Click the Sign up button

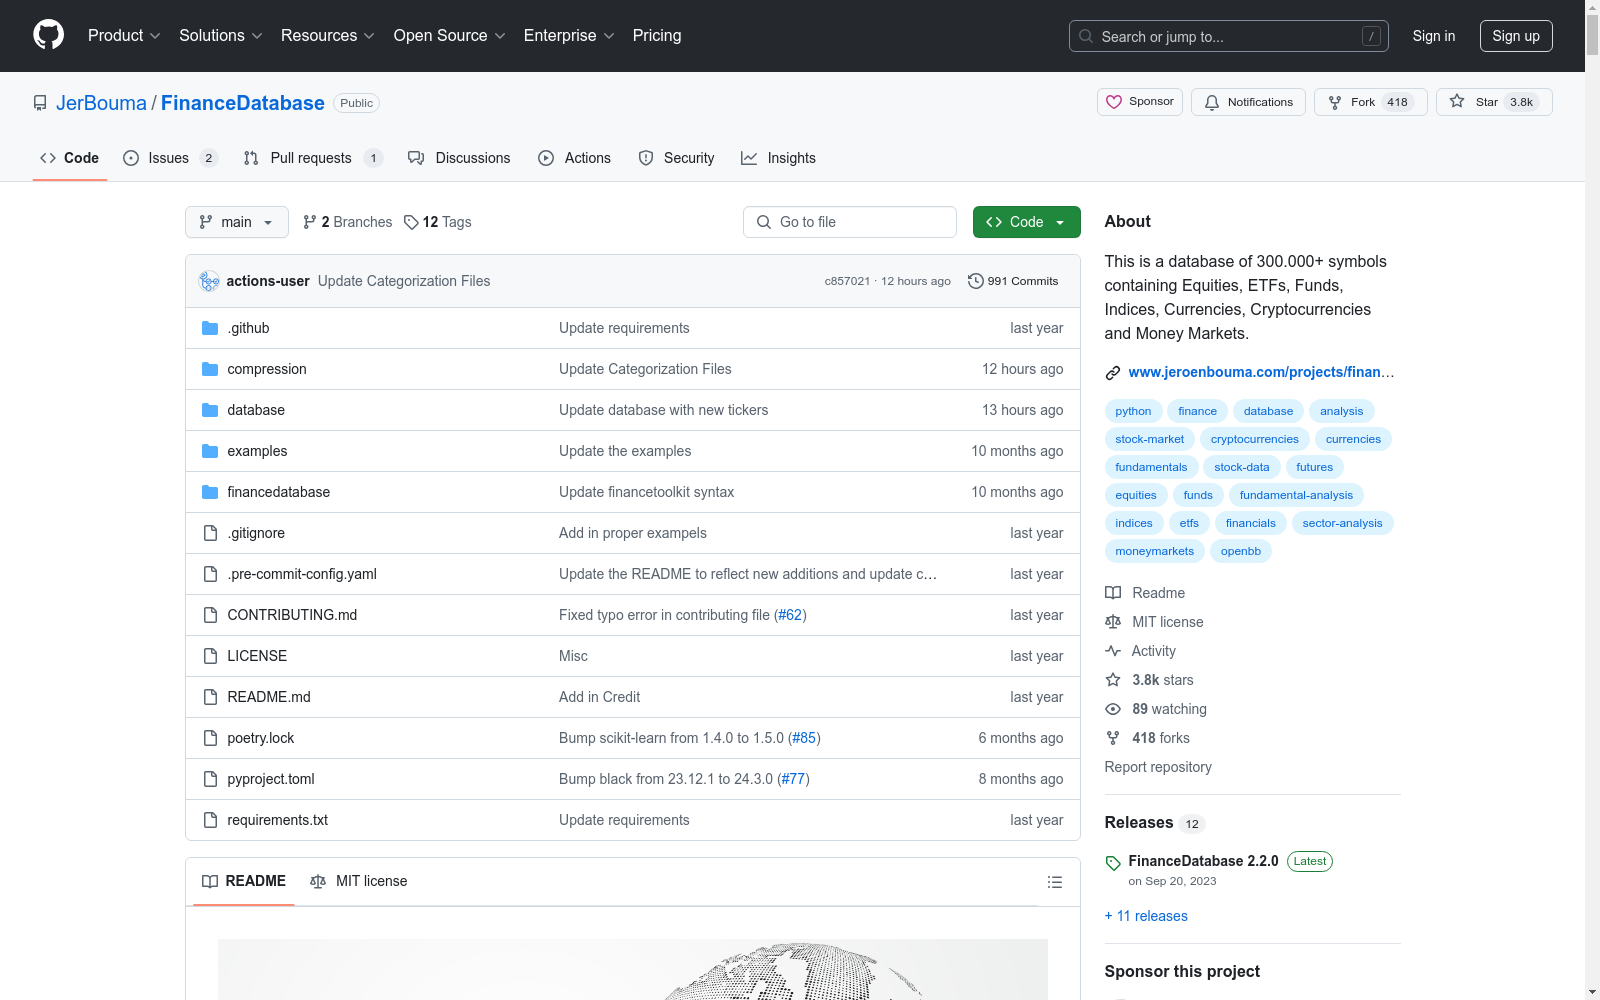click(x=1516, y=36)
